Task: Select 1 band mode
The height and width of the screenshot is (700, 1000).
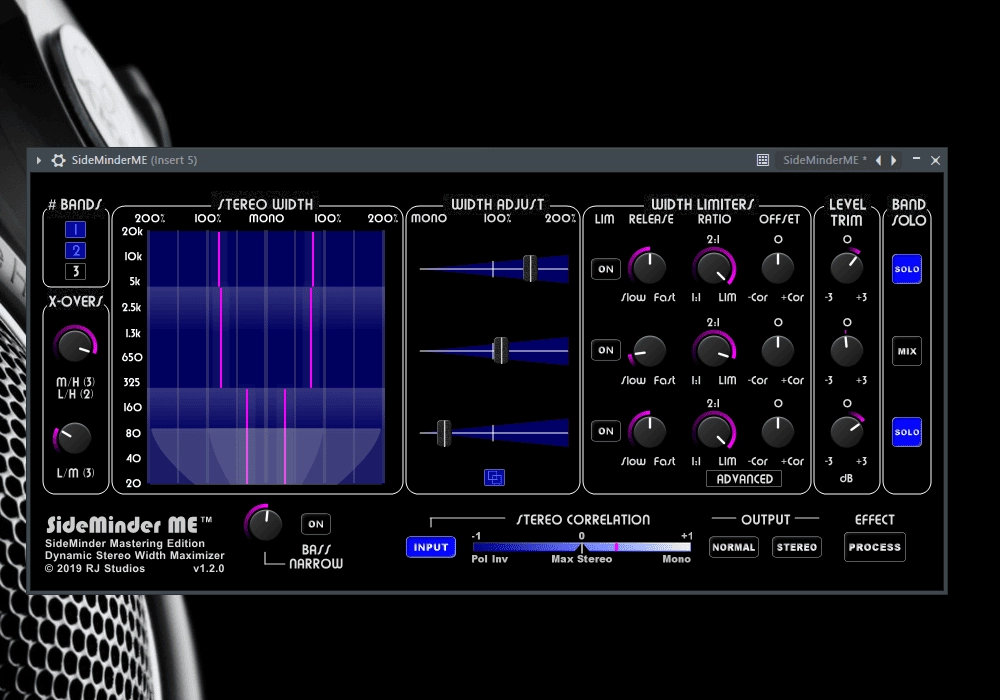Action: pyautogui.click(x=75, y=230)
